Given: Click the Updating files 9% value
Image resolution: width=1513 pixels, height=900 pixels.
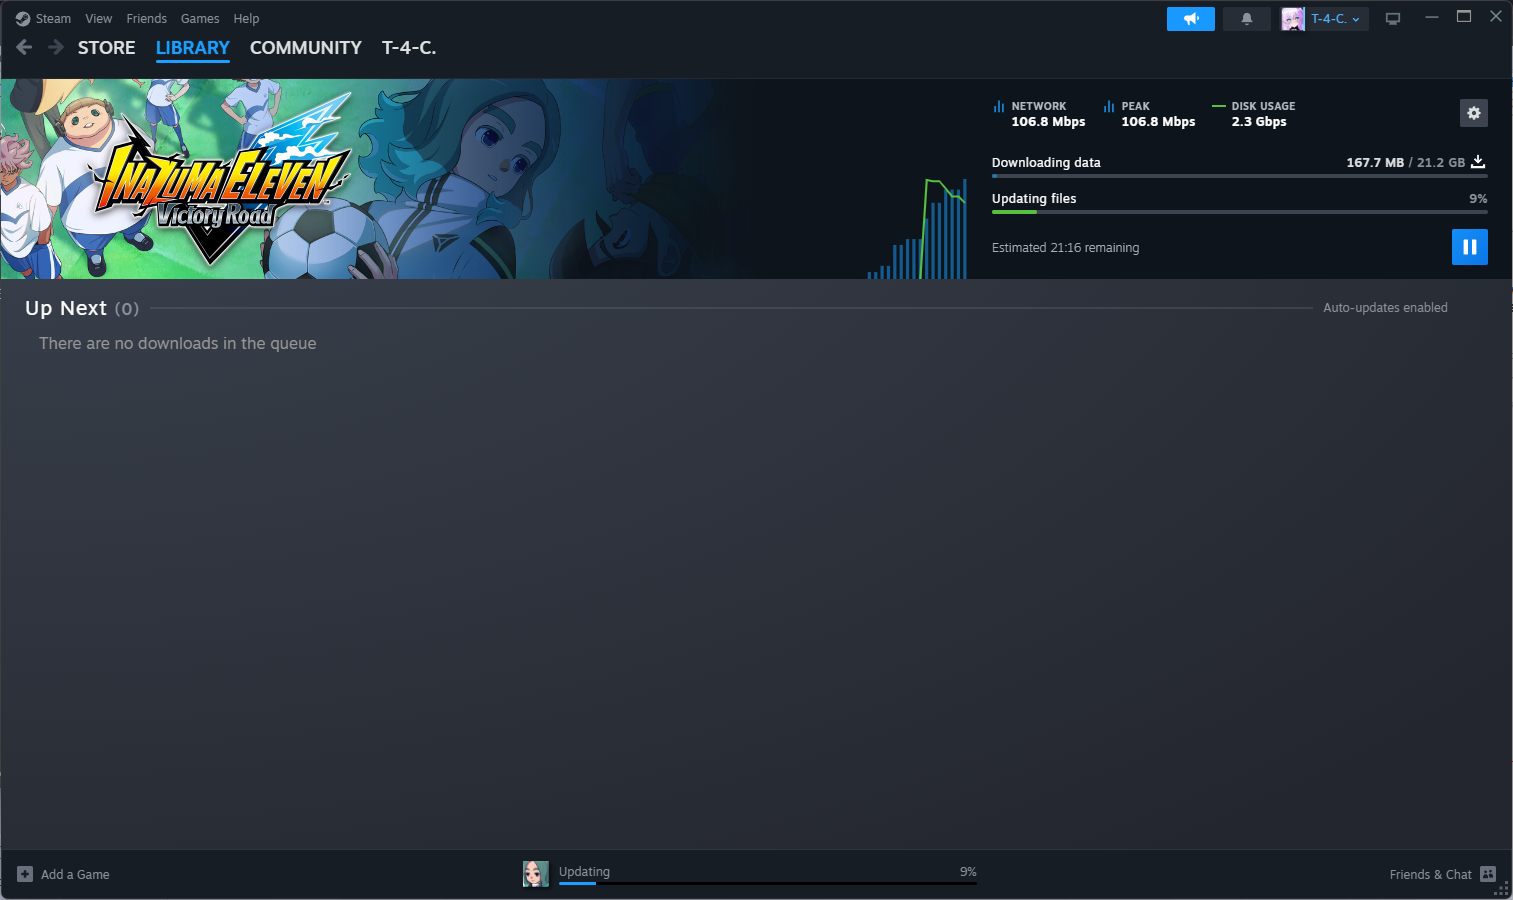Looking at the screenshot, I should tap(1478, 199).
